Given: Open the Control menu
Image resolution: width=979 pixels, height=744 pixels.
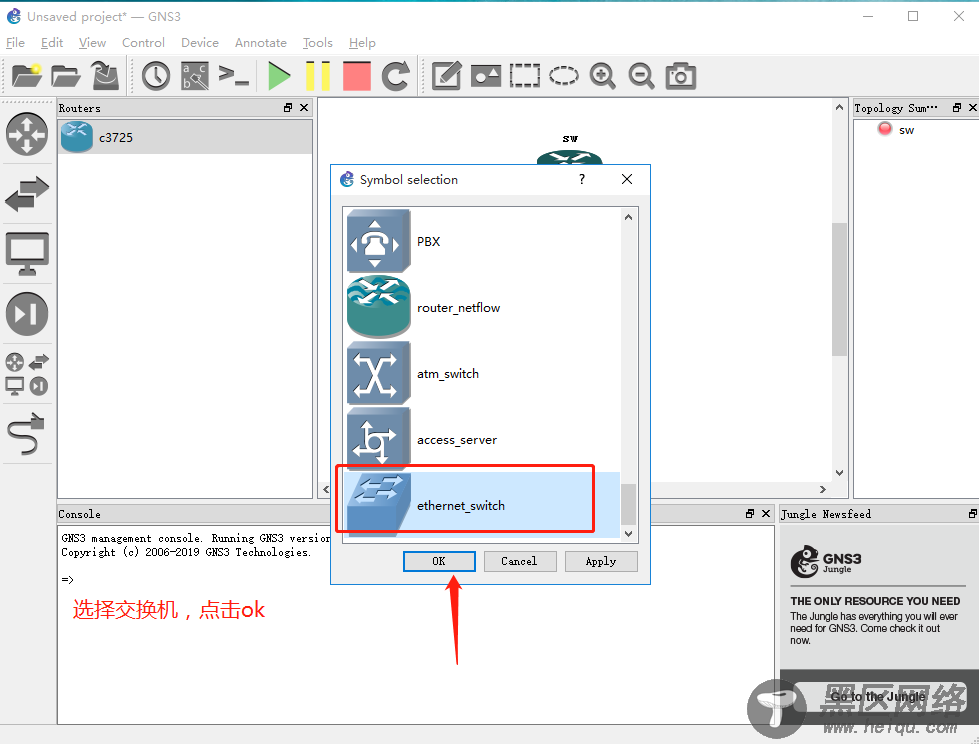Looking at the screenshot, I should point(144,42).
